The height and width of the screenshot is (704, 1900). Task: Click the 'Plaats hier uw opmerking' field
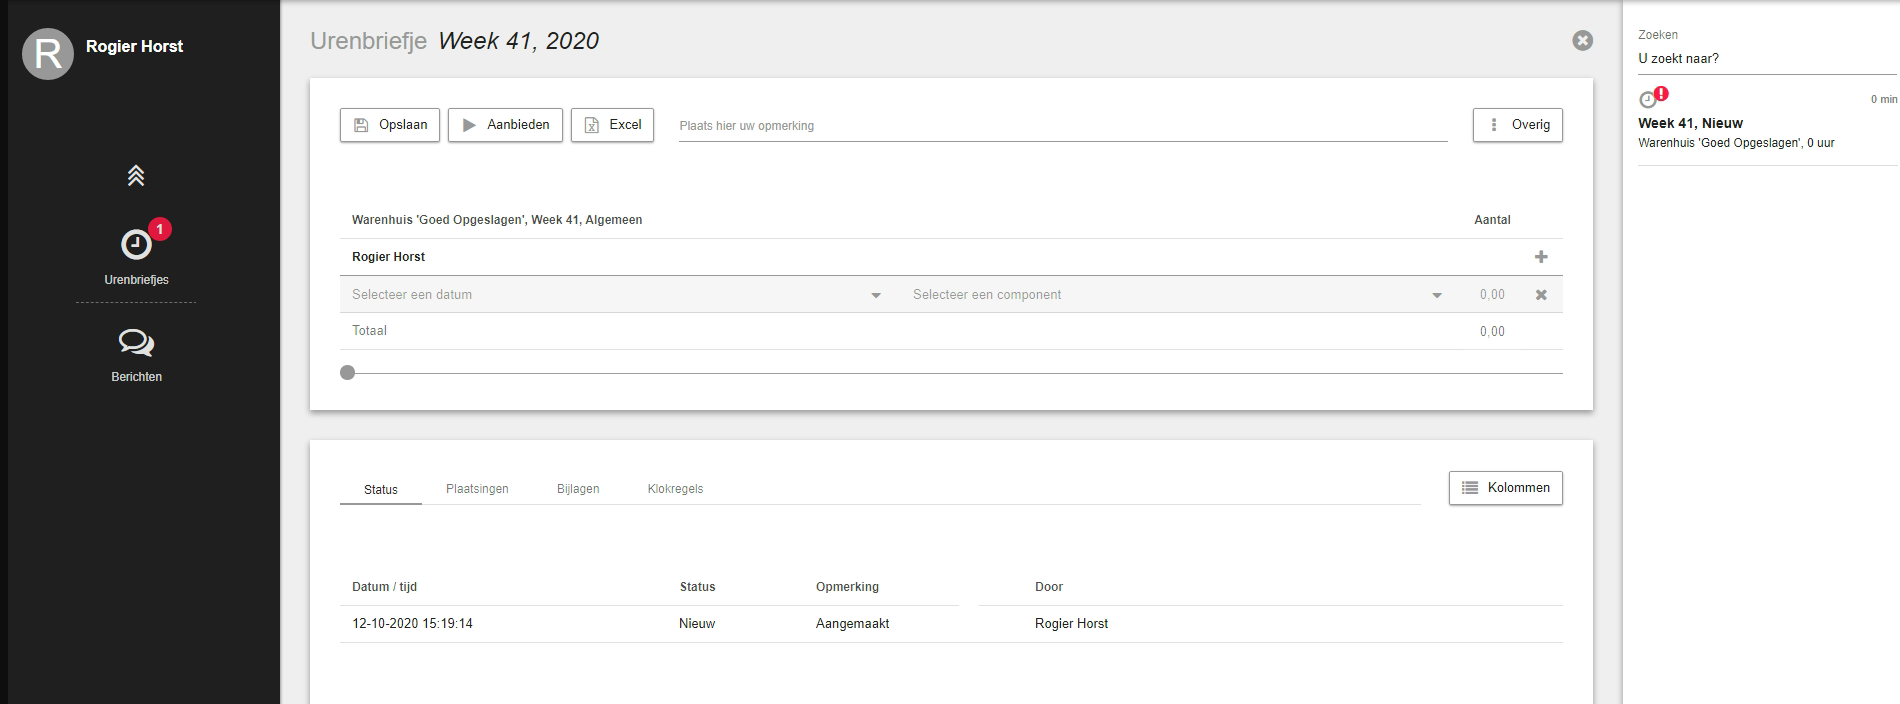1062,126
